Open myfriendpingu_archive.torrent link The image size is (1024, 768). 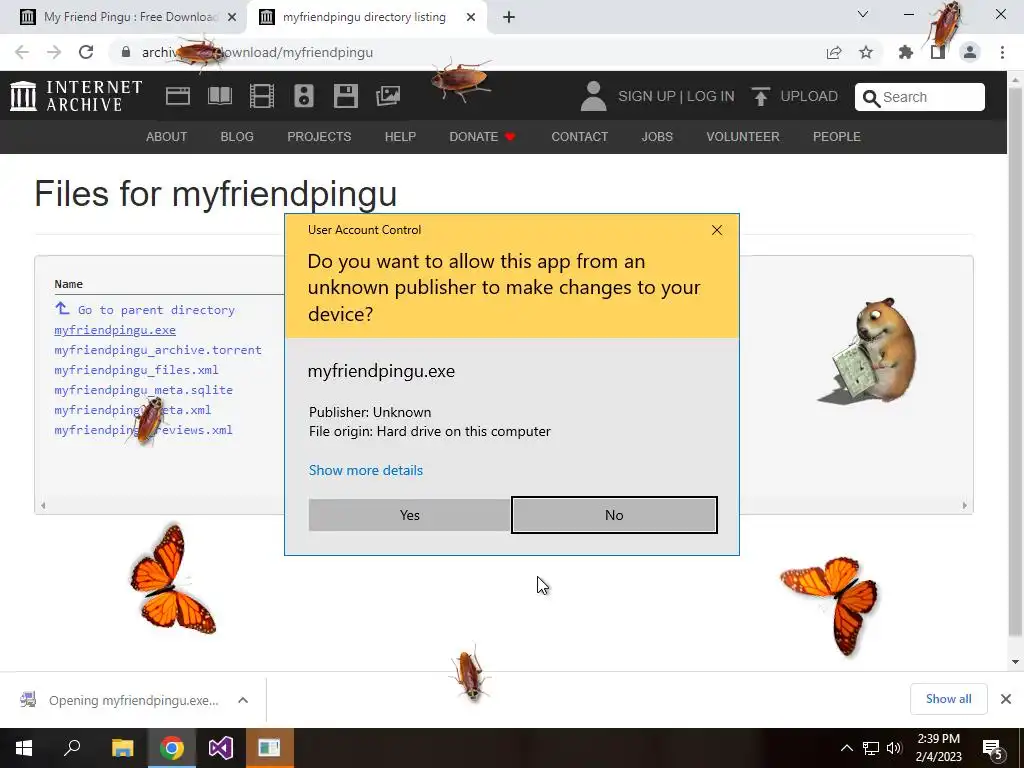point(158,350)
